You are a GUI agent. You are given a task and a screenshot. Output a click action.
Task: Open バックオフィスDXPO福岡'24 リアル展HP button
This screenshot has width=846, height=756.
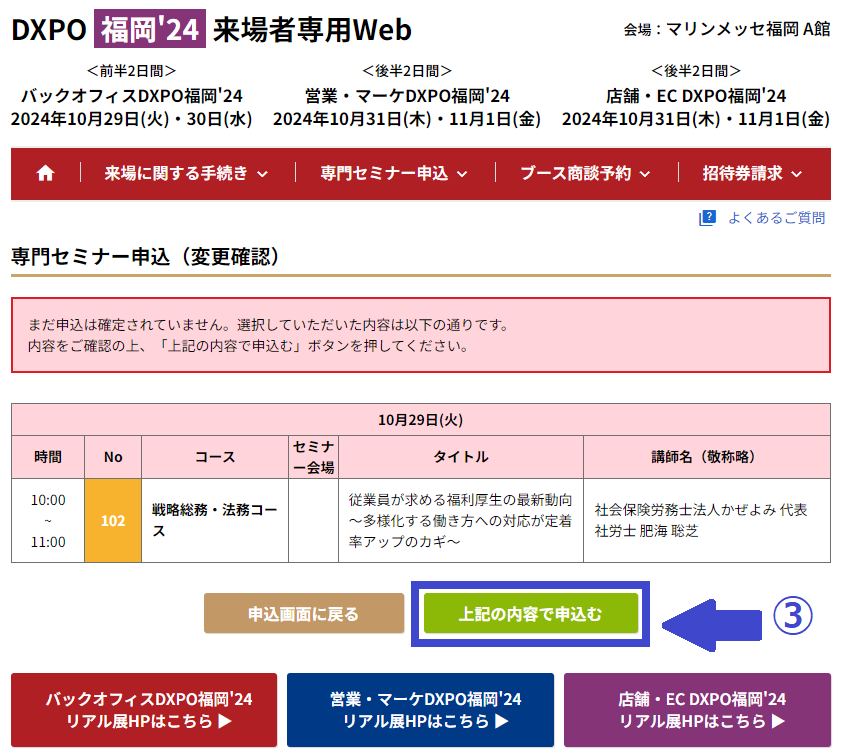(144, 710)
